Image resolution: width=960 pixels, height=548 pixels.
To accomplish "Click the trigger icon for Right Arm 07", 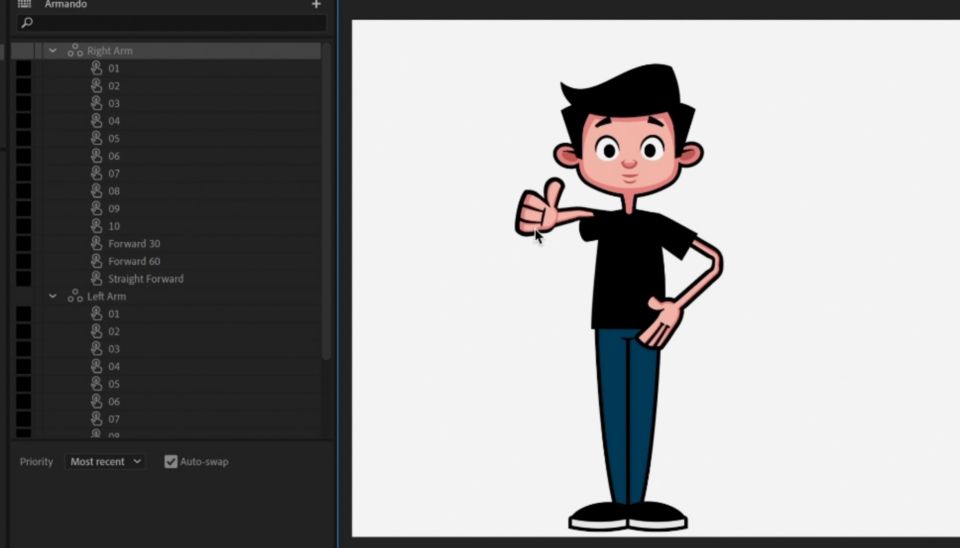I will click(97, 173).
